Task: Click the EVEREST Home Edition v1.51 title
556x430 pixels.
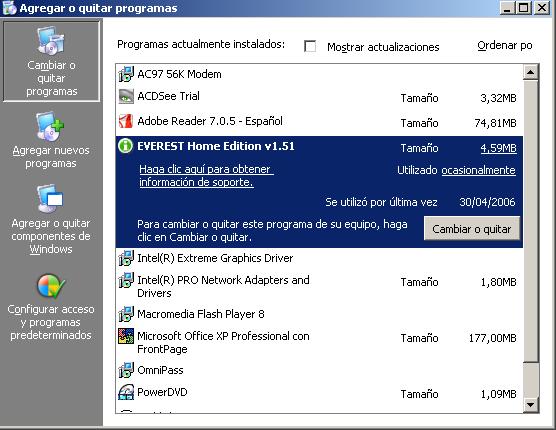Action: pyautogui.click(x=216, y=146)
